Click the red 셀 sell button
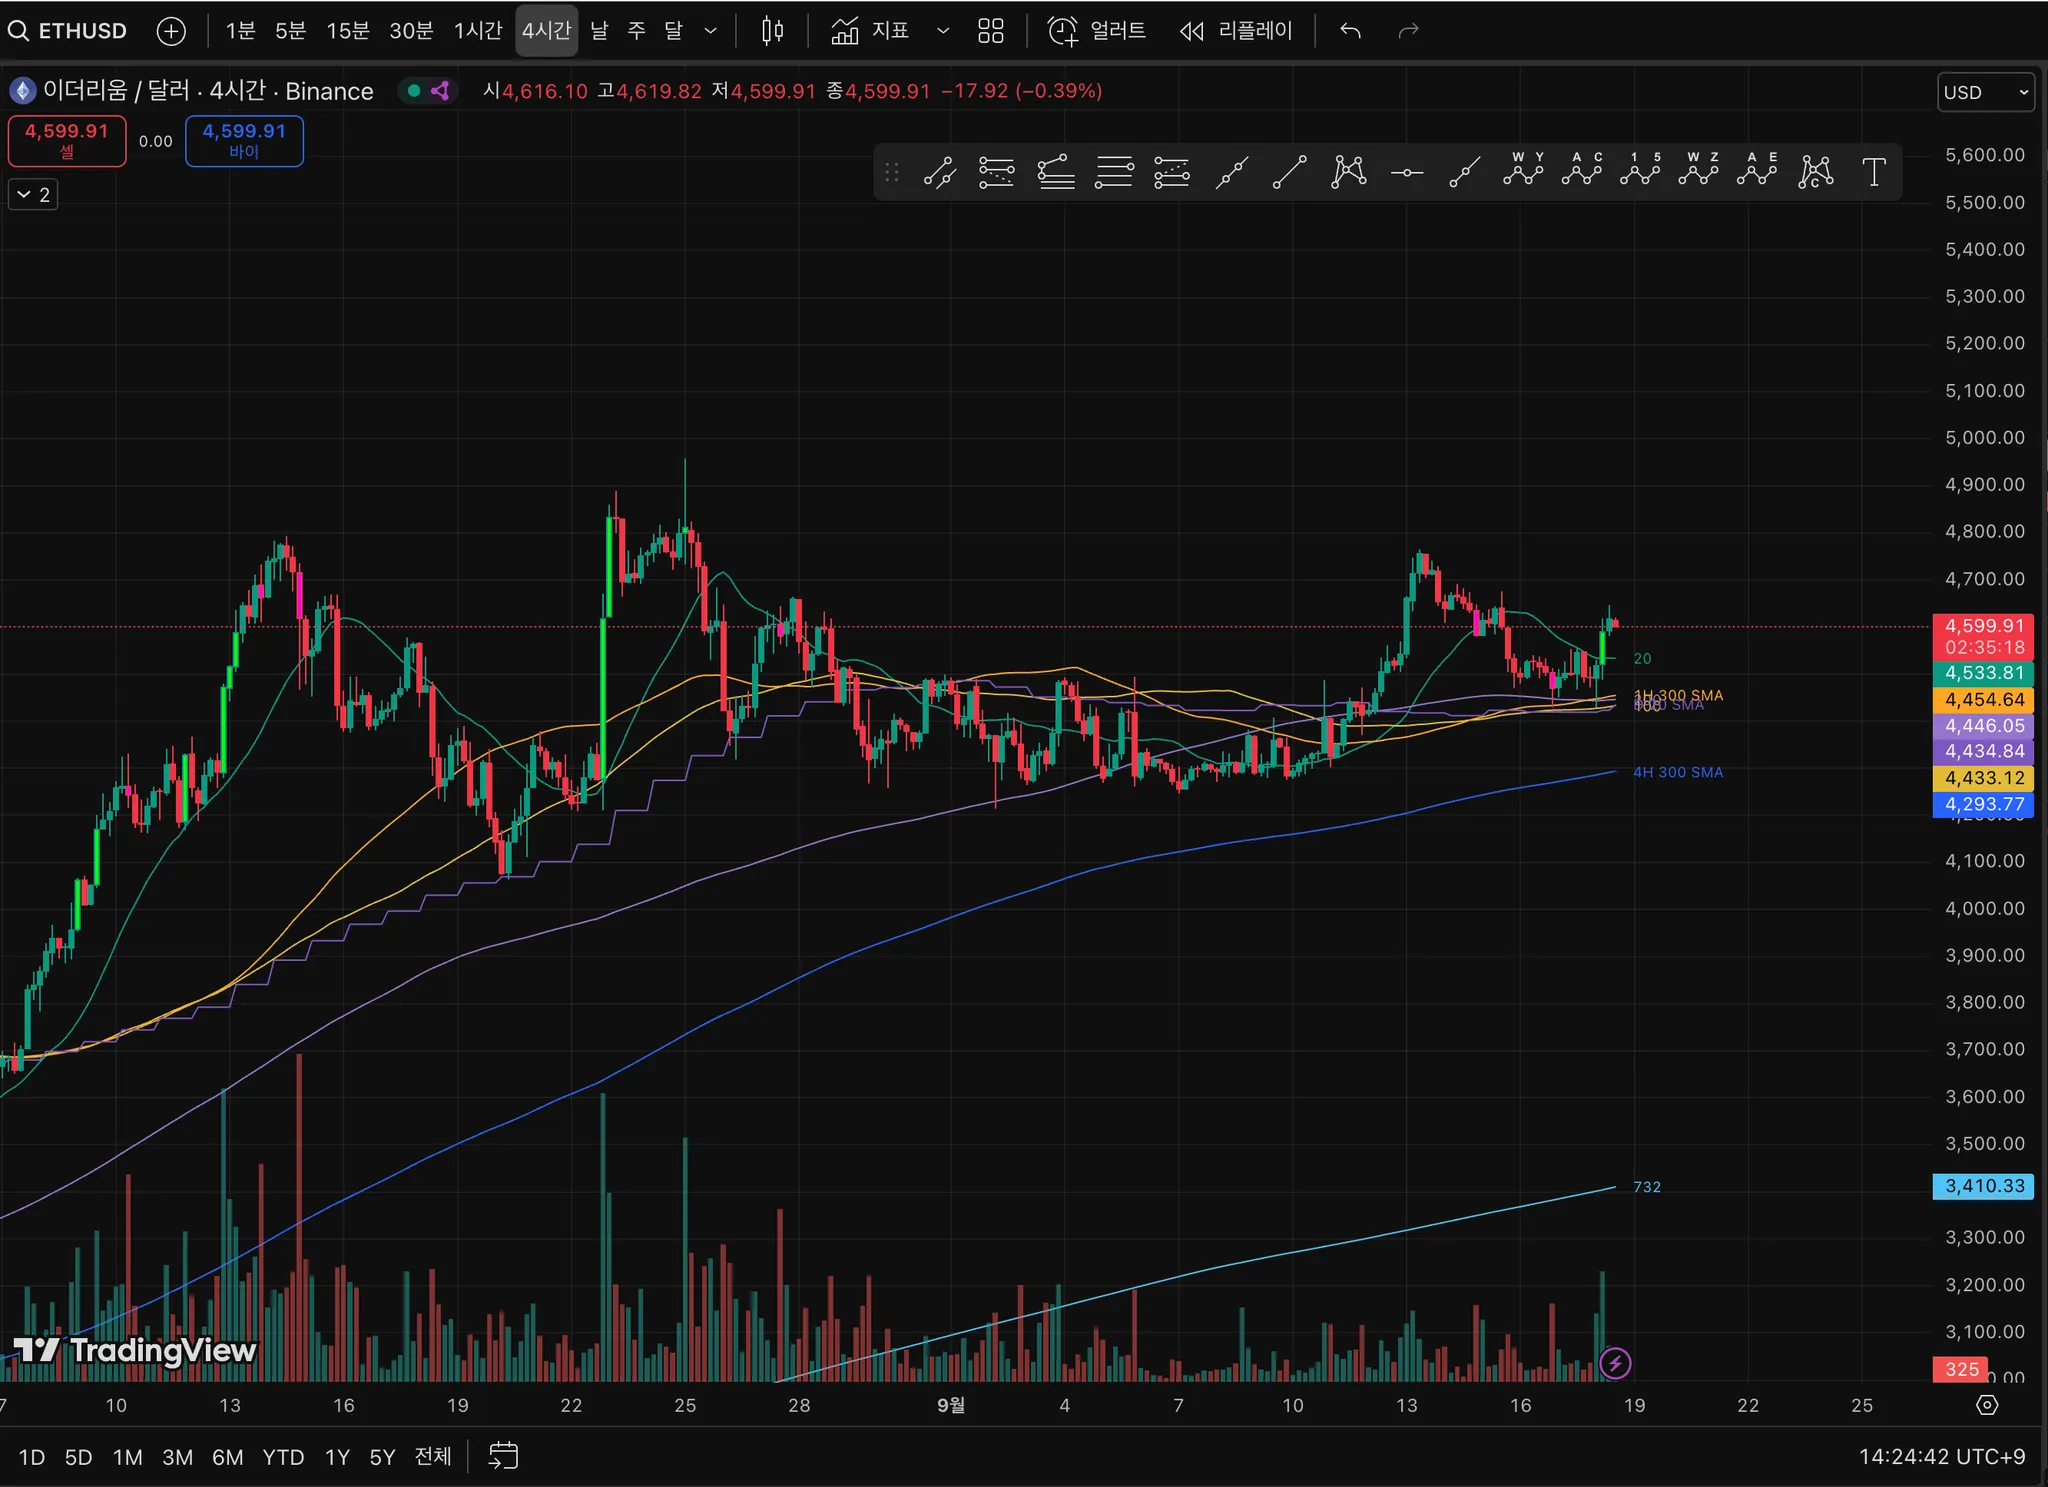 coord(67,140)
